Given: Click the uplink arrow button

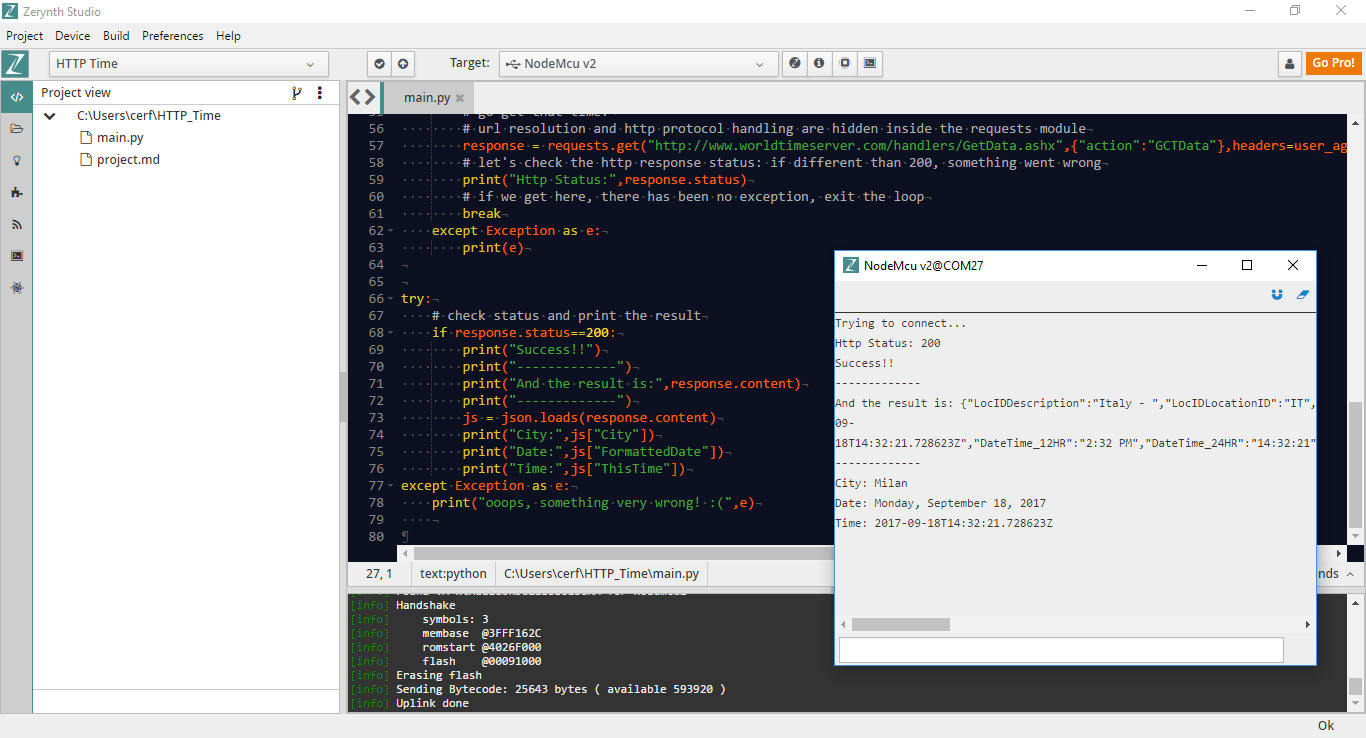Looking at the screenshot, I should coord(403,64).
